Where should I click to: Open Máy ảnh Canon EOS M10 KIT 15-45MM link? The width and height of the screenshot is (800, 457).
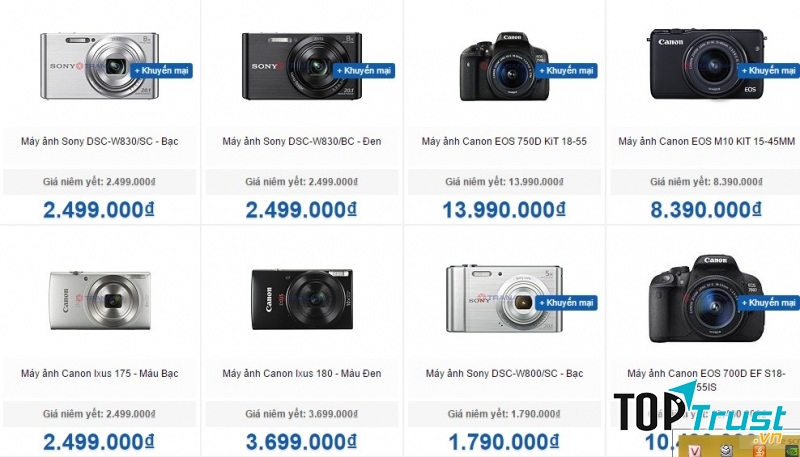coord(707,141)
